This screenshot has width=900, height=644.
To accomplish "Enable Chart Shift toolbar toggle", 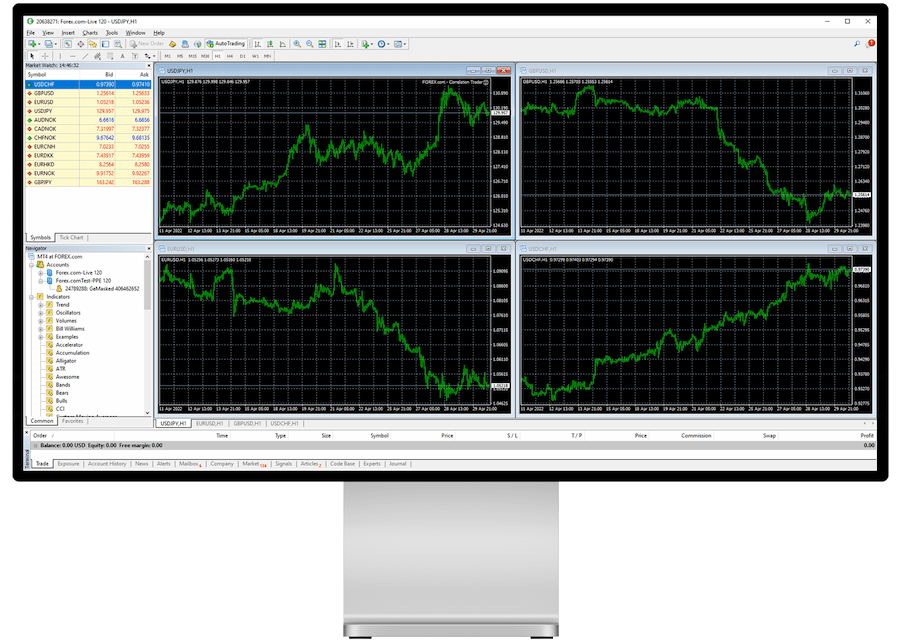I will [350, 44].
